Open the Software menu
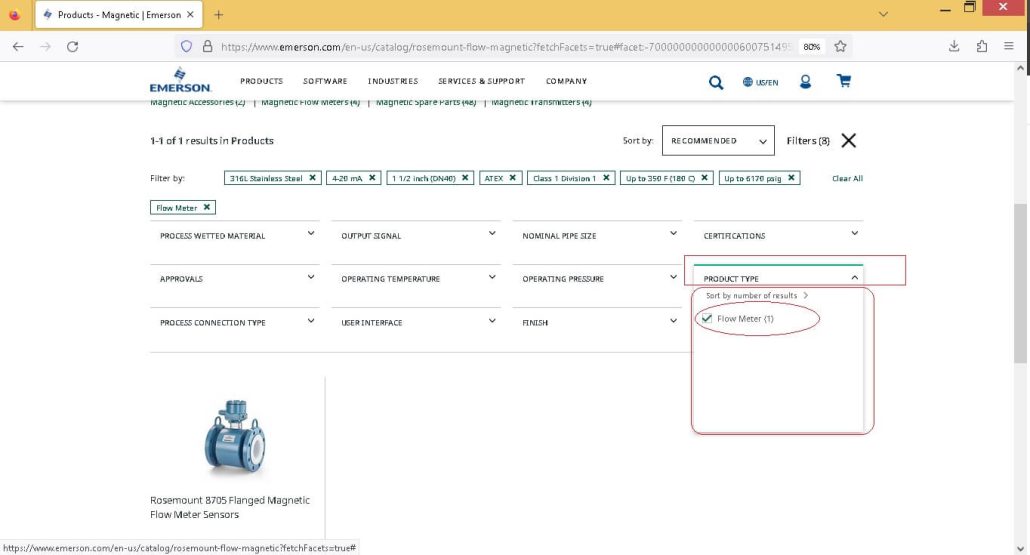Image resolution: width=1030 pixels, height=555 pixels. [x=325, y=81]
